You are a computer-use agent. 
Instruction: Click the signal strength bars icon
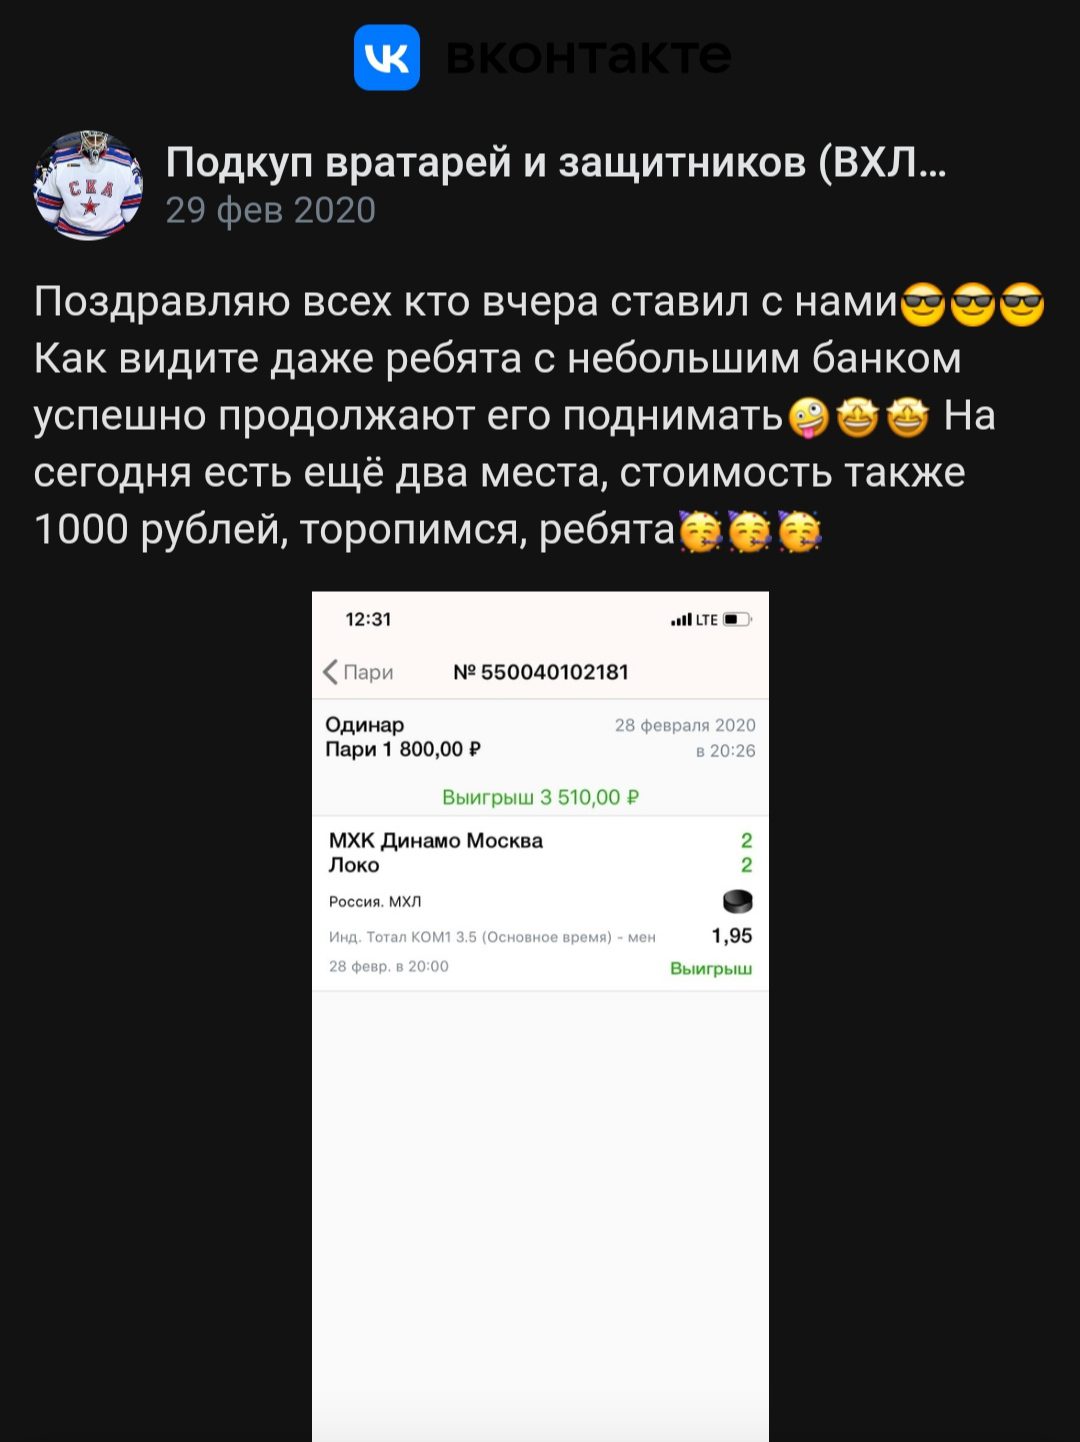(681, 620)
